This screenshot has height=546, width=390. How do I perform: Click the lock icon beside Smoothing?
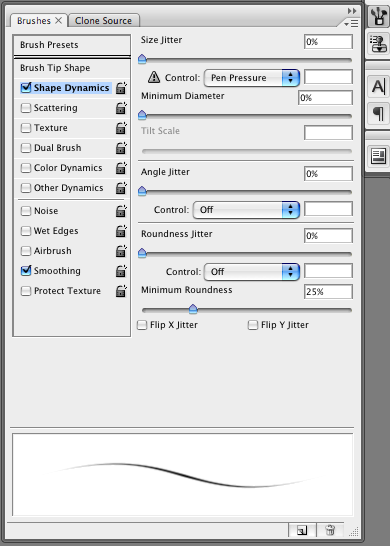click(121, 271)
